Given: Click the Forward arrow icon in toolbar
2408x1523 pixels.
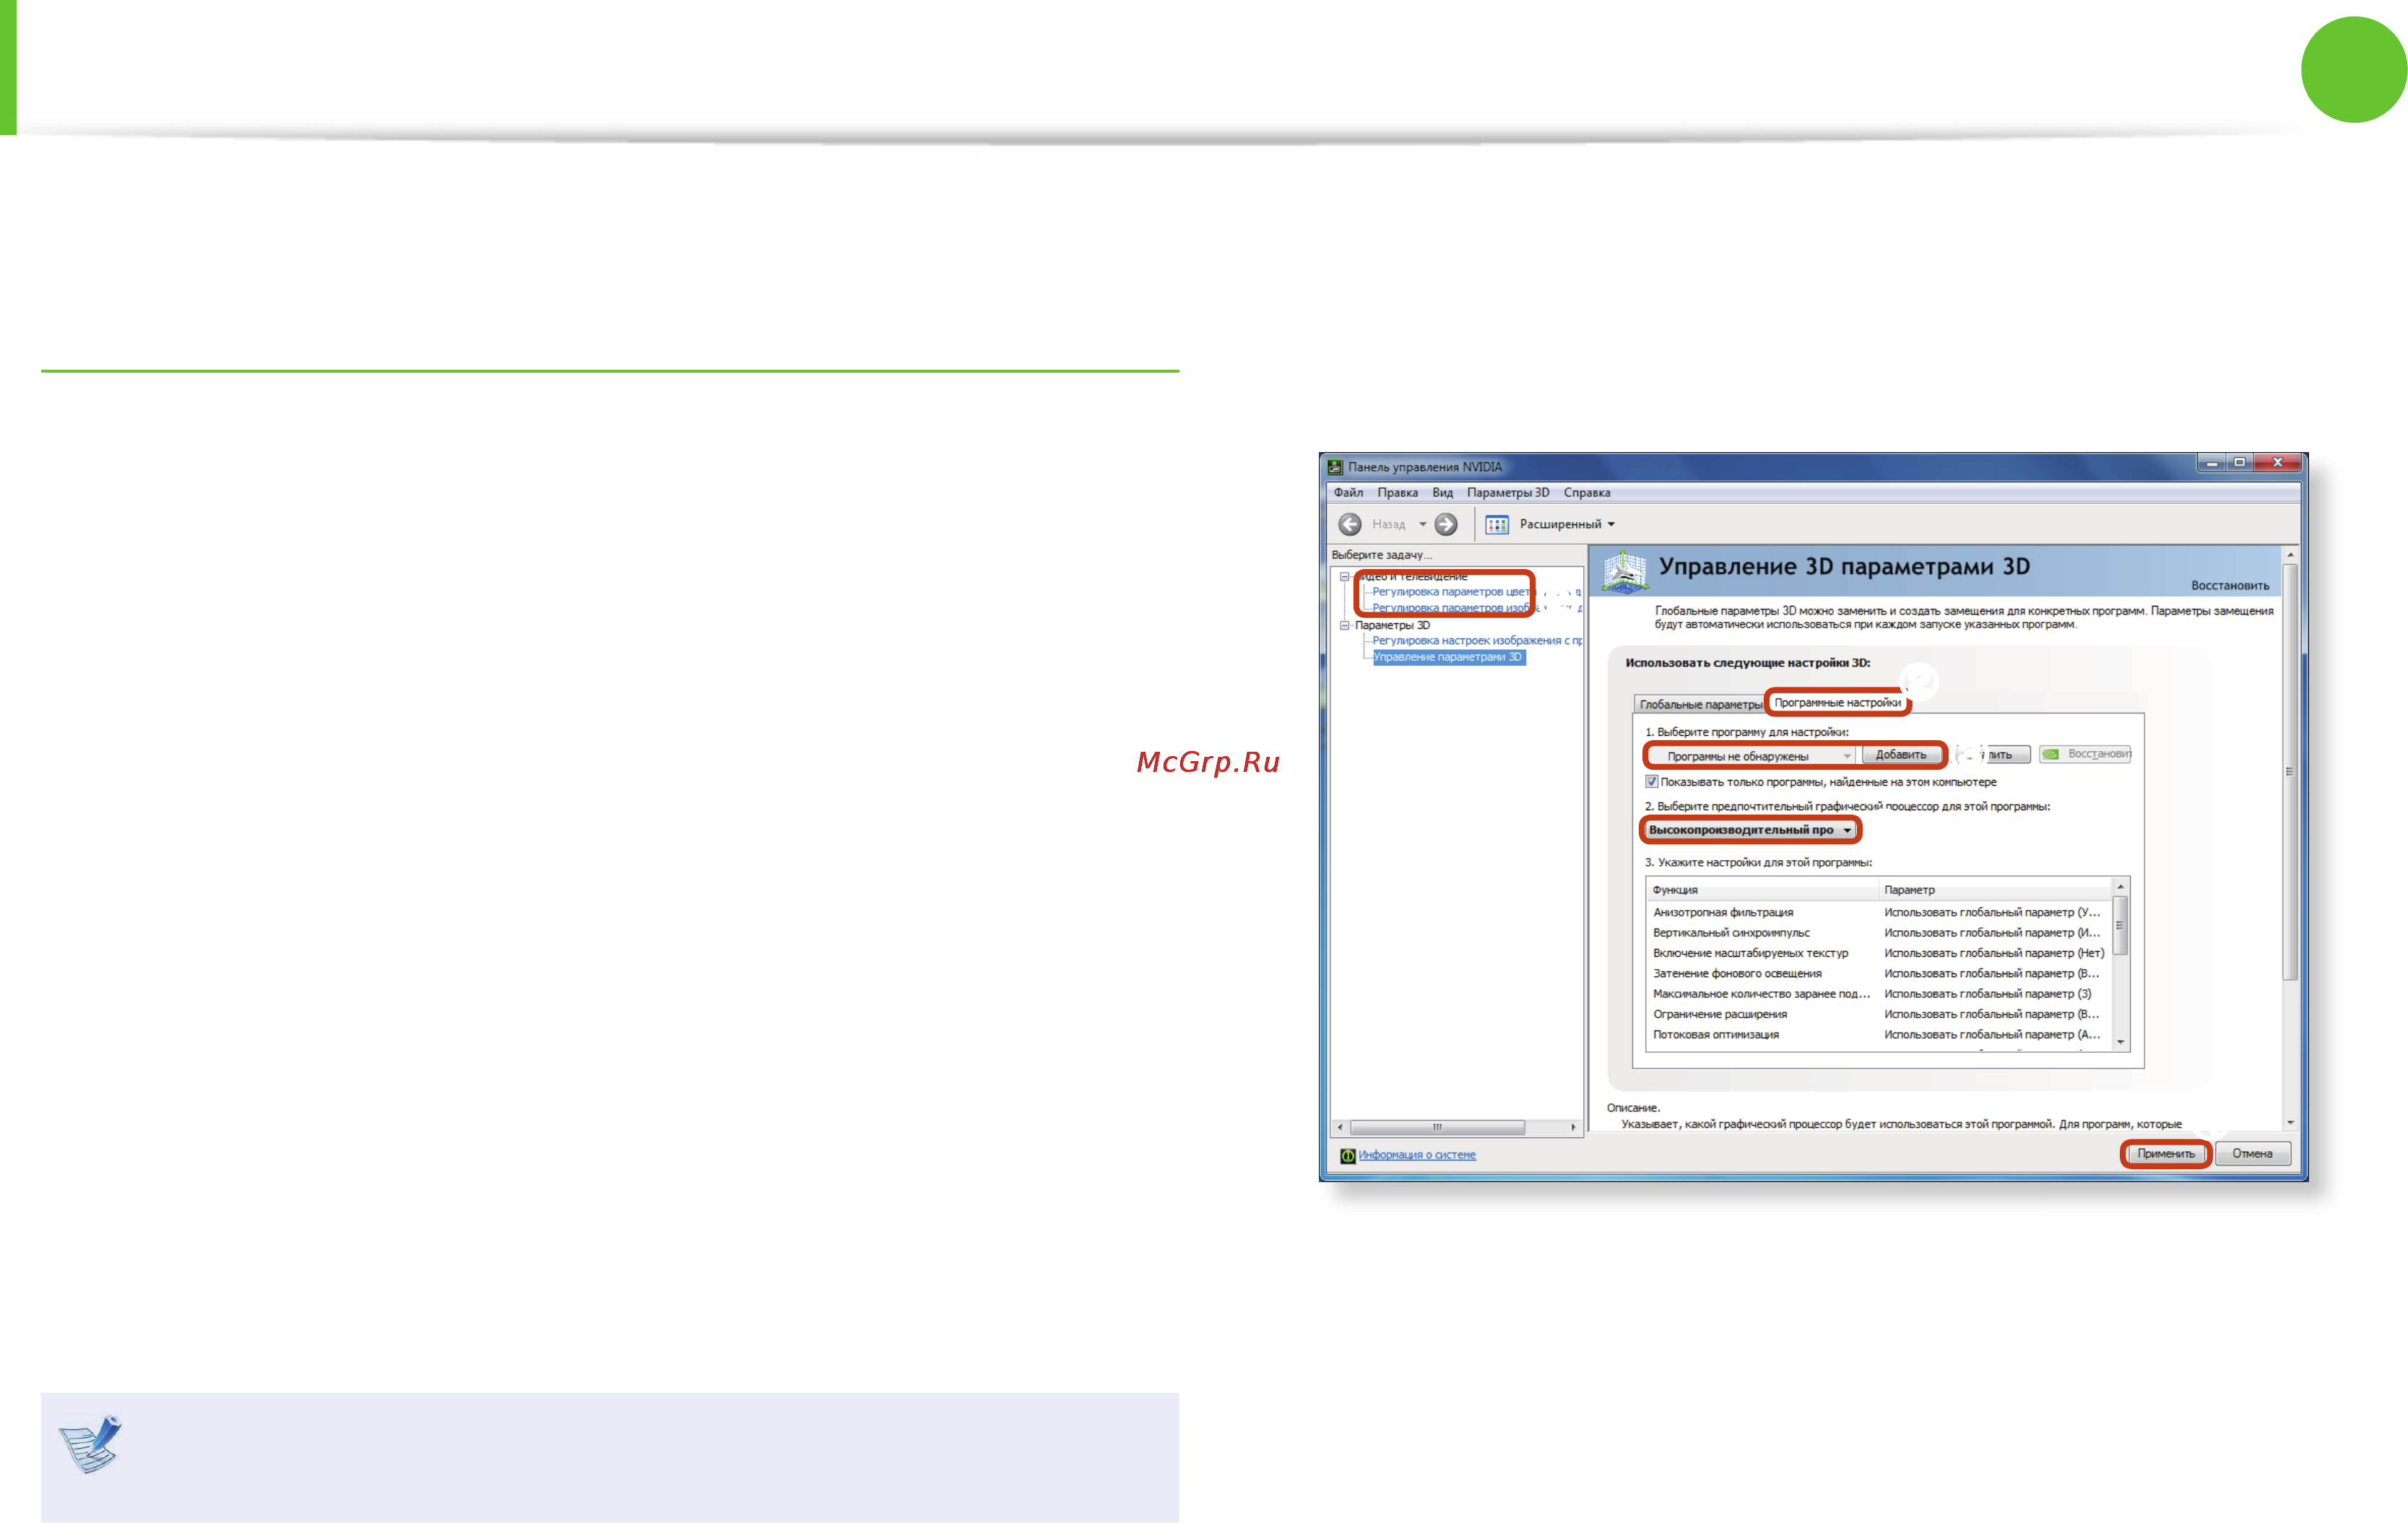Looking at the screenshot, I should (x=1446, y=524).
